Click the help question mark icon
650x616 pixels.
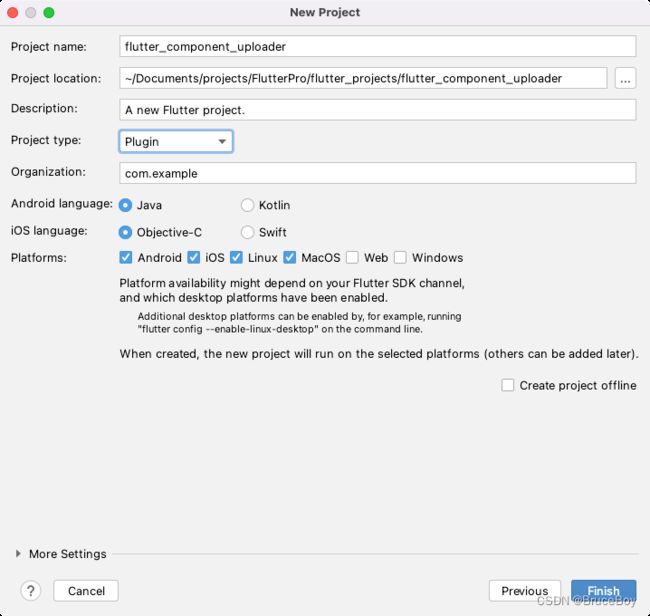(31, 591)
